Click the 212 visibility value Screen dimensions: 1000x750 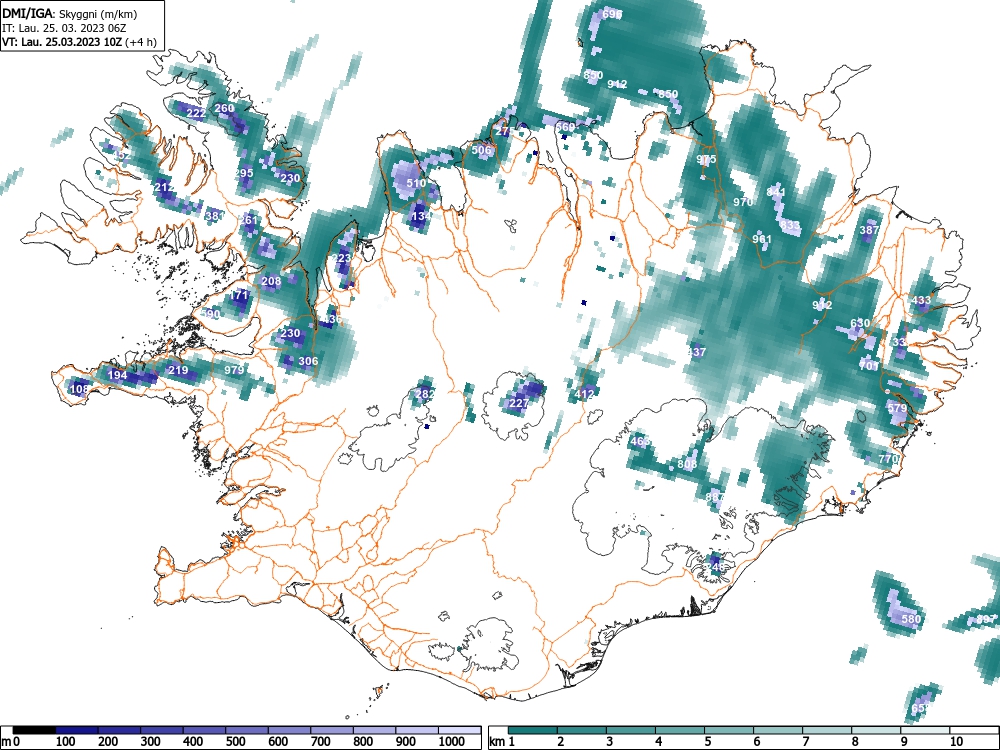[x=164, y=187]
